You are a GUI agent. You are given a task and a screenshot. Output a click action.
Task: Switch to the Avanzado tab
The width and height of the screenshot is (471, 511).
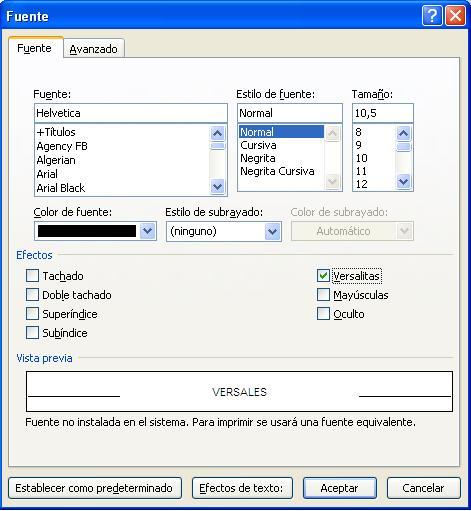point(93,49)
